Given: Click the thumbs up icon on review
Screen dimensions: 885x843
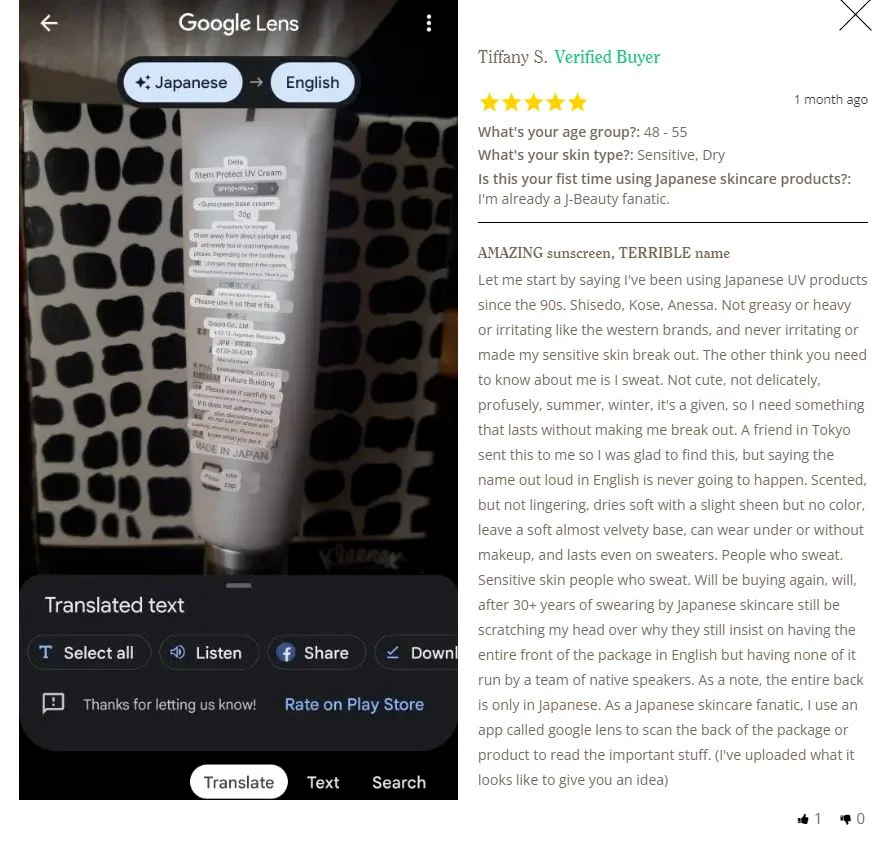Looking at the screenshot, I should click(803, 819).
